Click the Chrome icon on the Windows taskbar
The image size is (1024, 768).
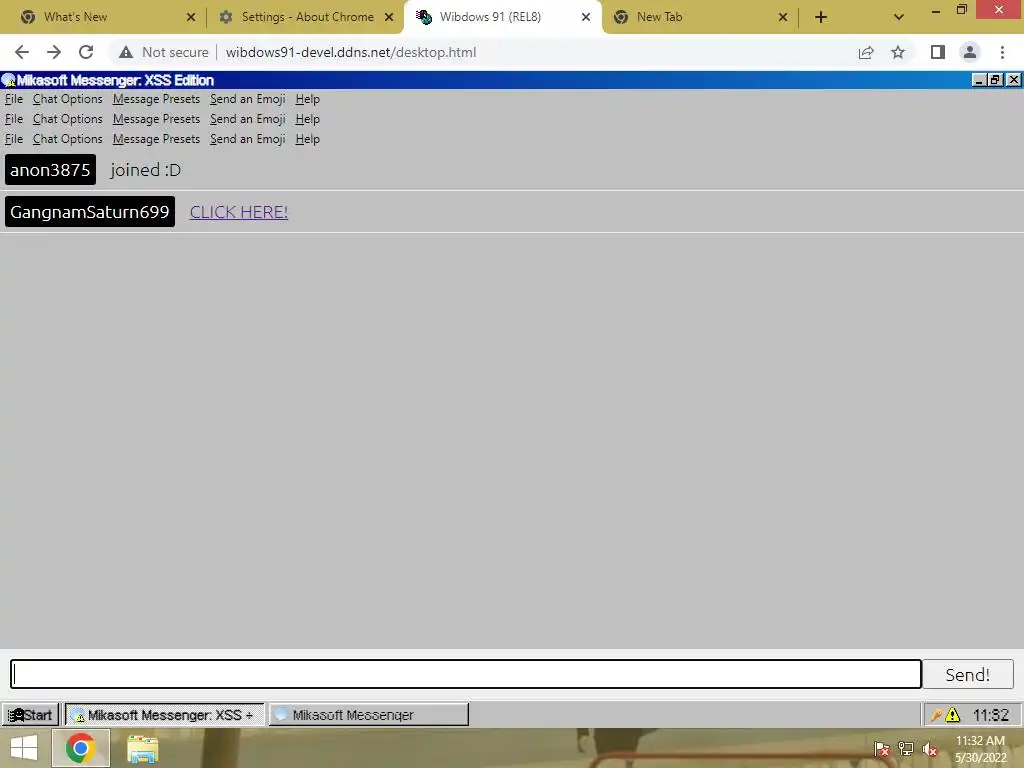tap(80, 748)
